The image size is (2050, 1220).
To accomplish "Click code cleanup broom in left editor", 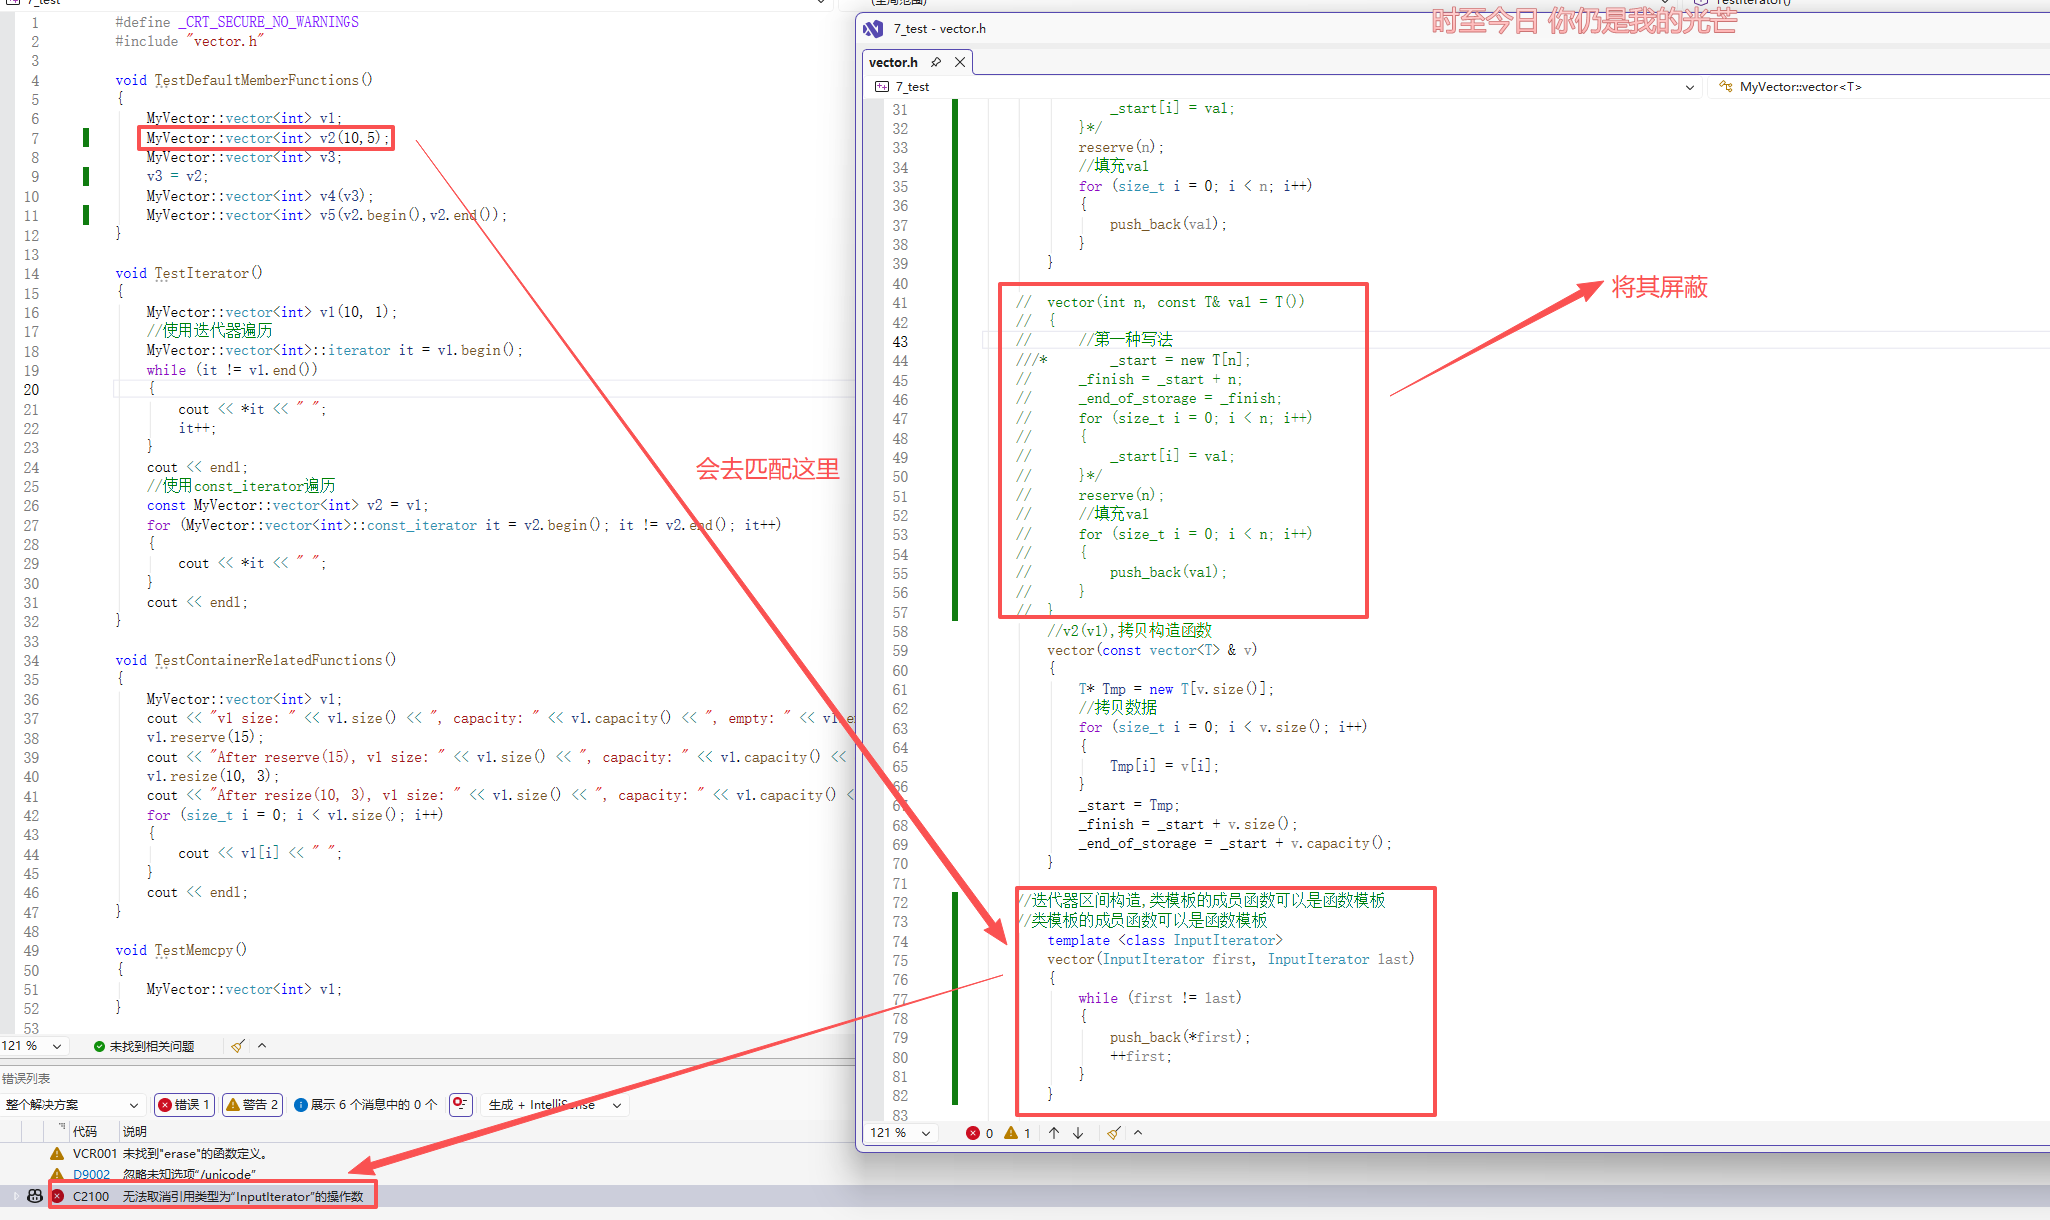I will pyautogui.click(x=237, y=1046).
